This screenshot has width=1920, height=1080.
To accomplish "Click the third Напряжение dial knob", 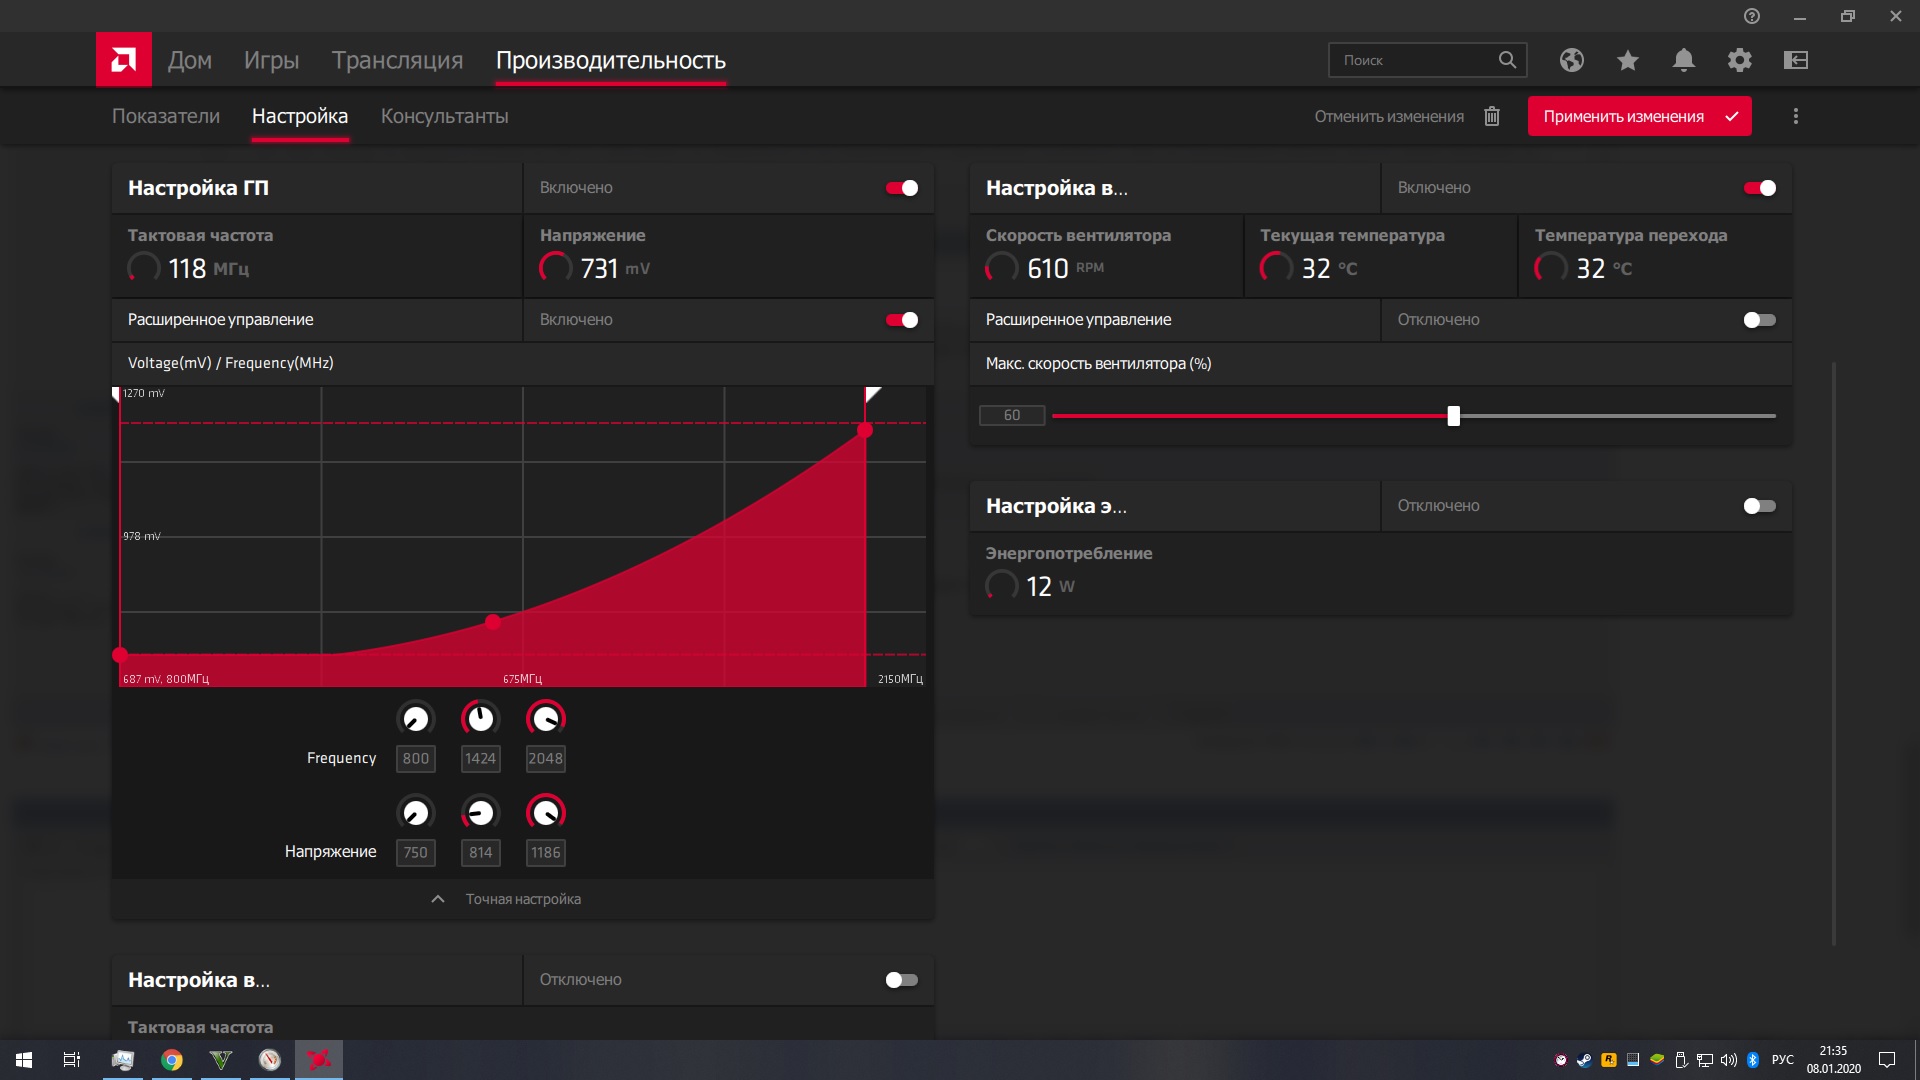I will (545, 813).
